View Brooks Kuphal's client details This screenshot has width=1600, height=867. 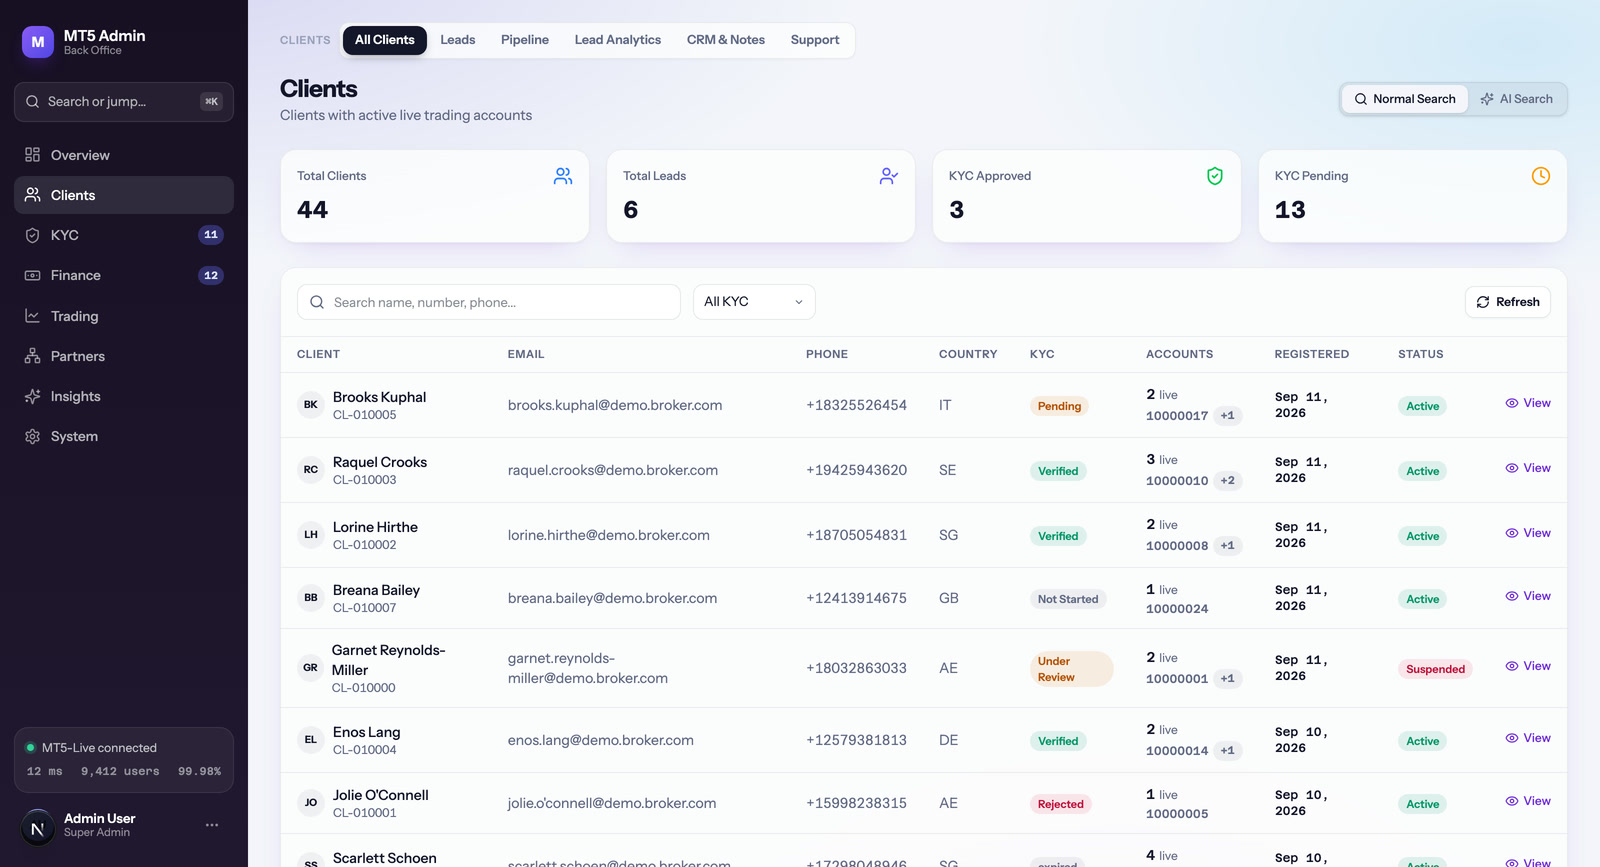pos(1528,403)
